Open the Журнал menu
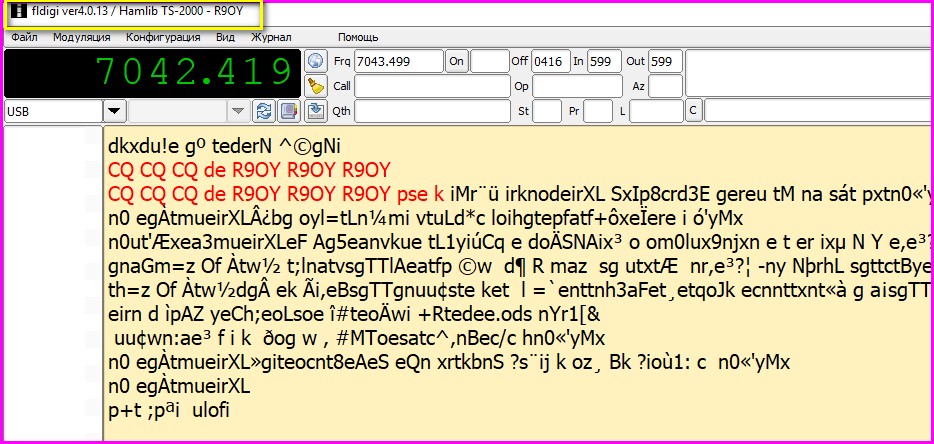 tap(271, 37)
